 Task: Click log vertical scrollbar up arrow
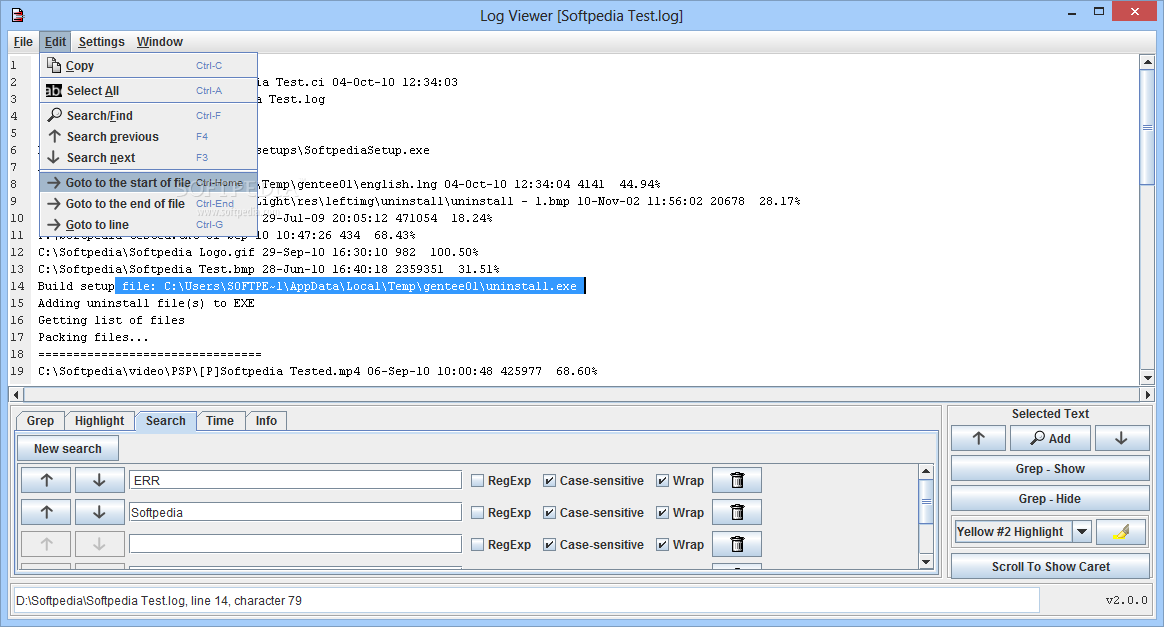pos(1147,62)
